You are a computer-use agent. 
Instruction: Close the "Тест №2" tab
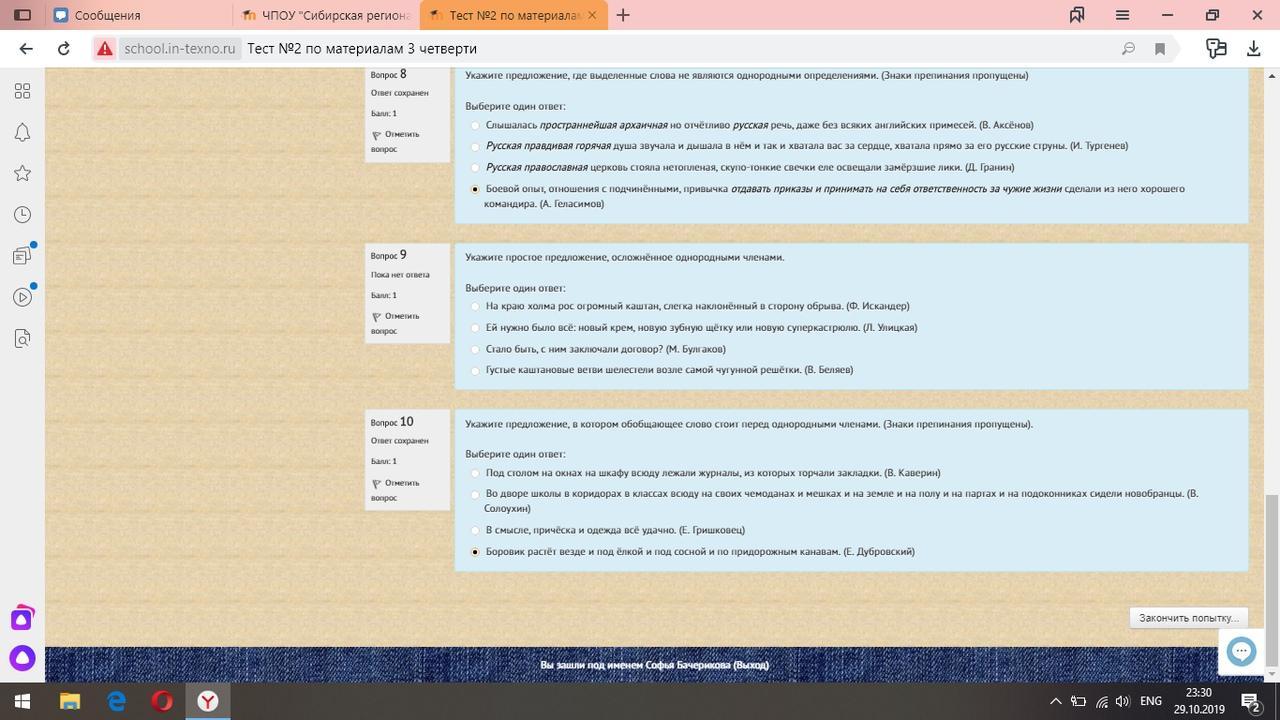tap(593, 15)
